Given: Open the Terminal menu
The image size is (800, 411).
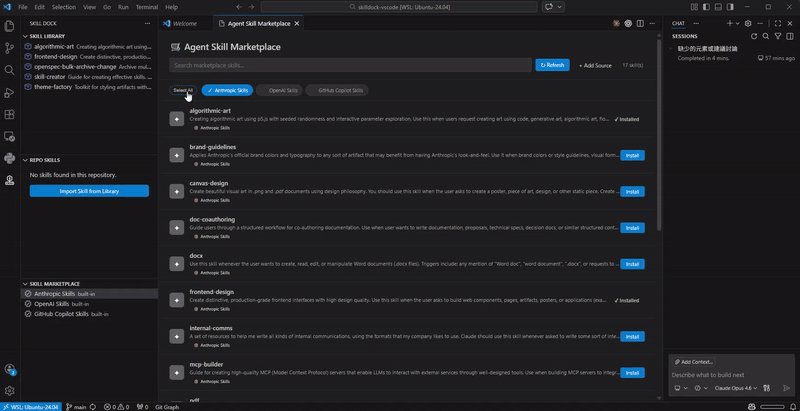Looking at the screenshot, I should (x=147, y=7).
